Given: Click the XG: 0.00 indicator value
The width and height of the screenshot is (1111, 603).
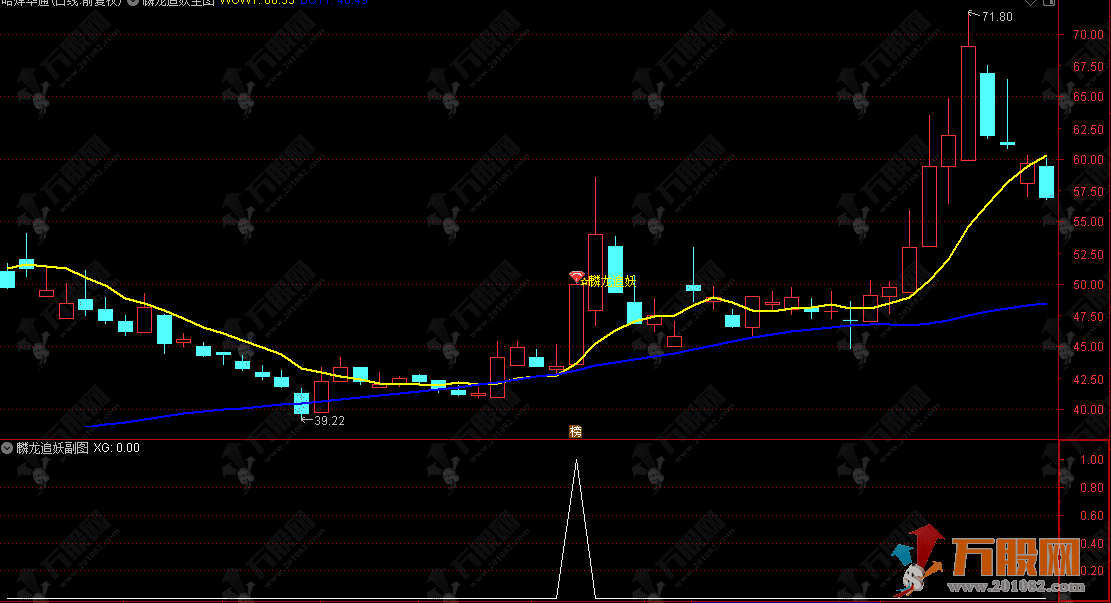Looking at the screenshot, I should tap(117, 448).
